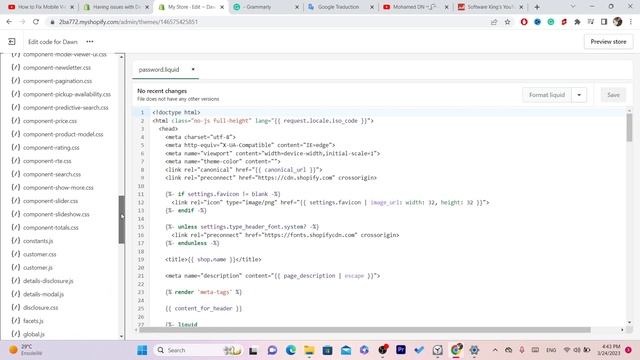Click the share page icon in address bar
Image resolution: width=640 pixels, height=360 pixels.
[x=494, y=22]
